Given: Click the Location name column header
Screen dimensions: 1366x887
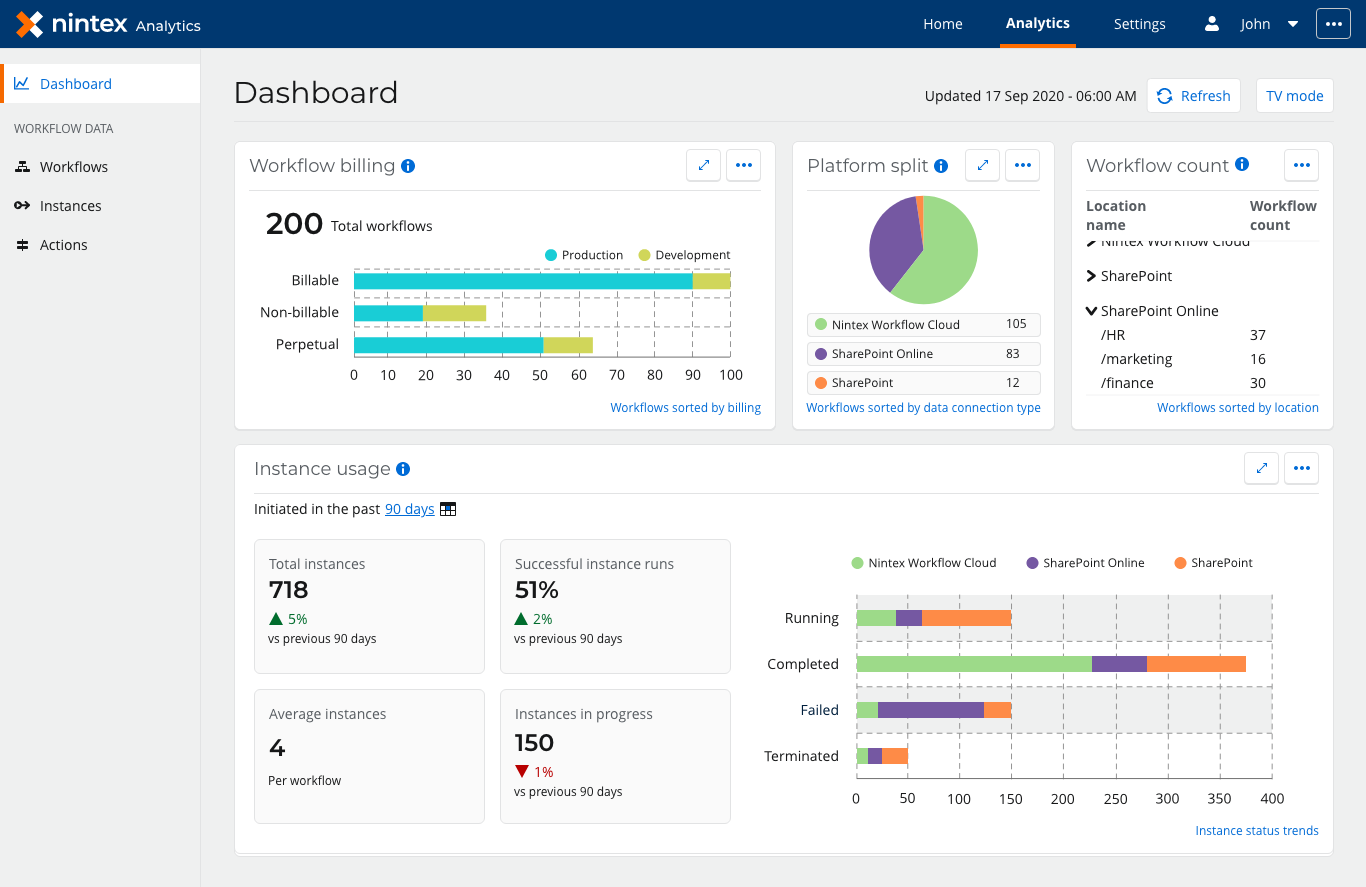Looking at the screenshot, I should click(1116, 215).
